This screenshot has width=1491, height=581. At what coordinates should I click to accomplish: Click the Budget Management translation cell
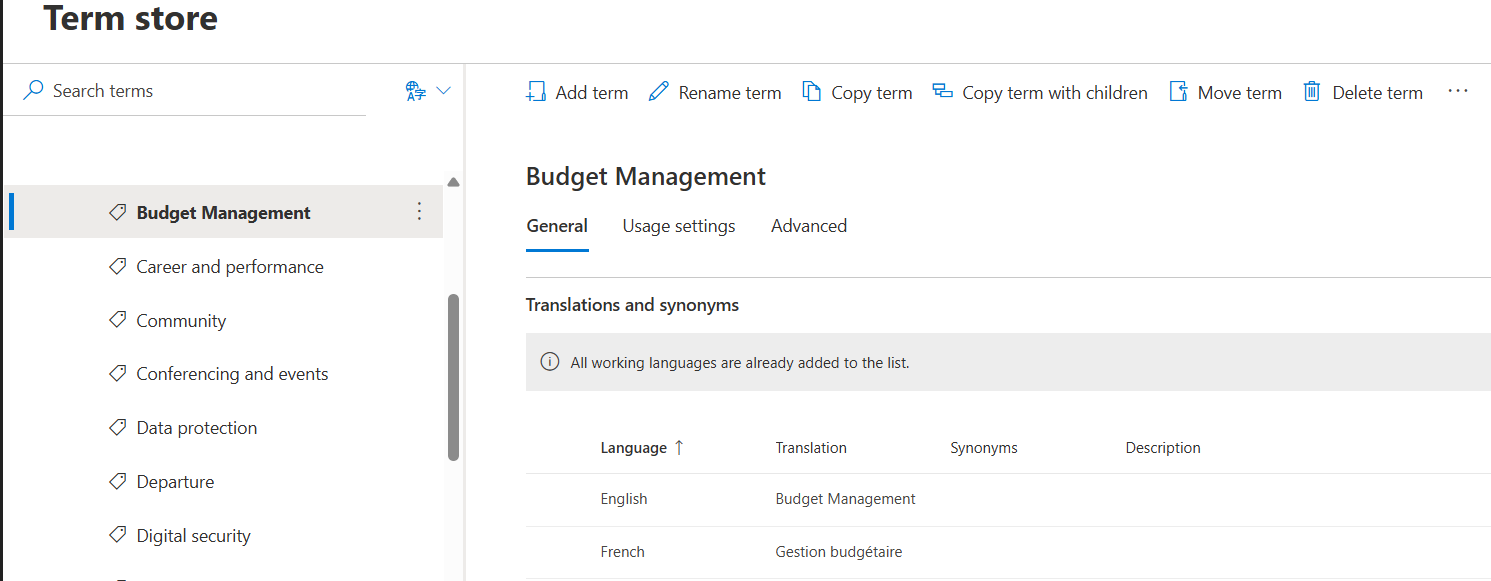click(846, 499)
